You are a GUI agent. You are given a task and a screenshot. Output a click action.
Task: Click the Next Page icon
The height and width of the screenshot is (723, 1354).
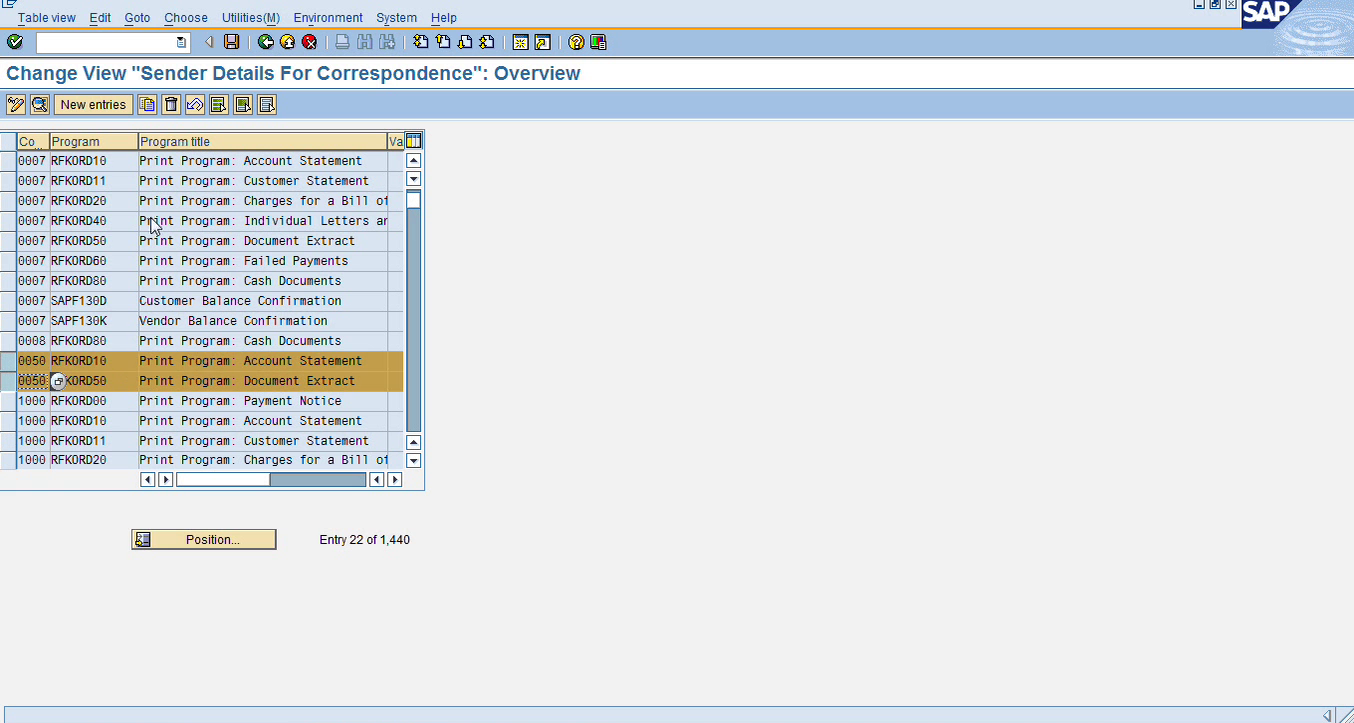(x=465, y=42)
